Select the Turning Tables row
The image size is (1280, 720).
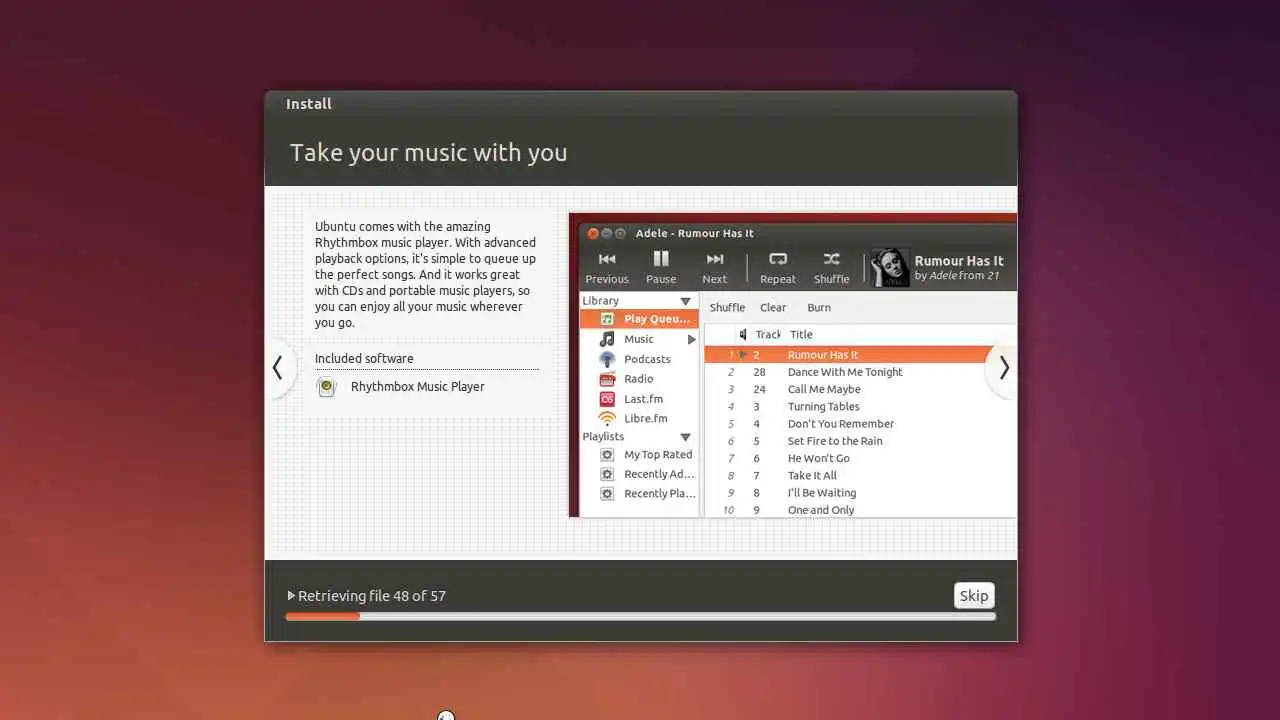pyautogui.click(x=860, y=407)
